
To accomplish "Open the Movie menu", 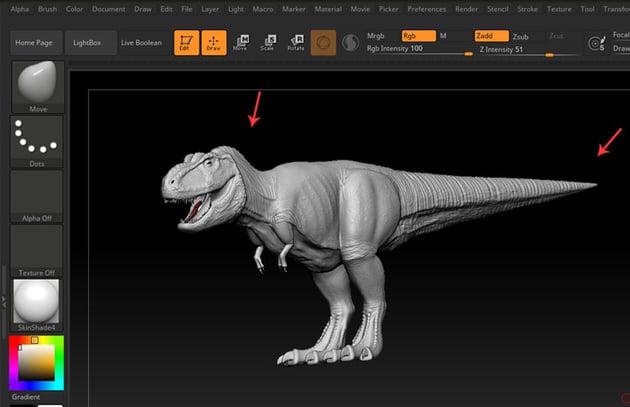I will point(360,9).
